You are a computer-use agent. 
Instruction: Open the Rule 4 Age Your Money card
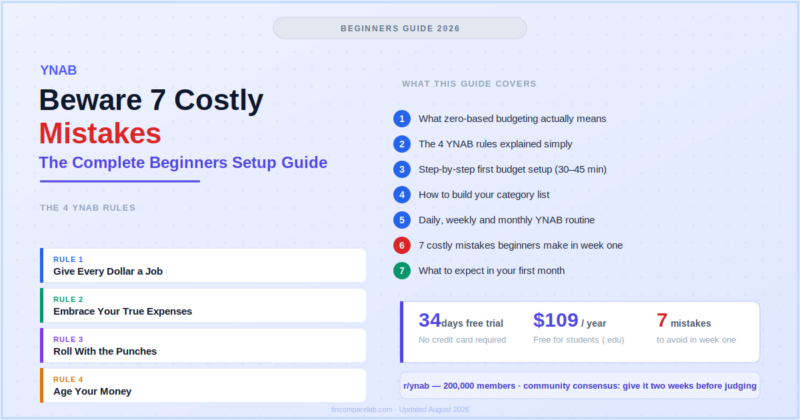203,385
